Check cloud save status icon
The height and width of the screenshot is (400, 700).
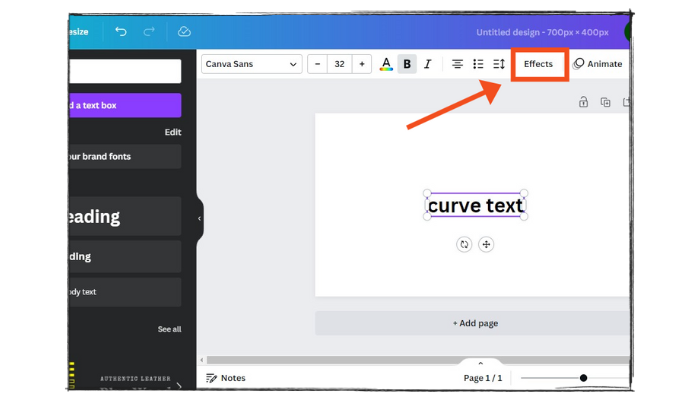184,32
